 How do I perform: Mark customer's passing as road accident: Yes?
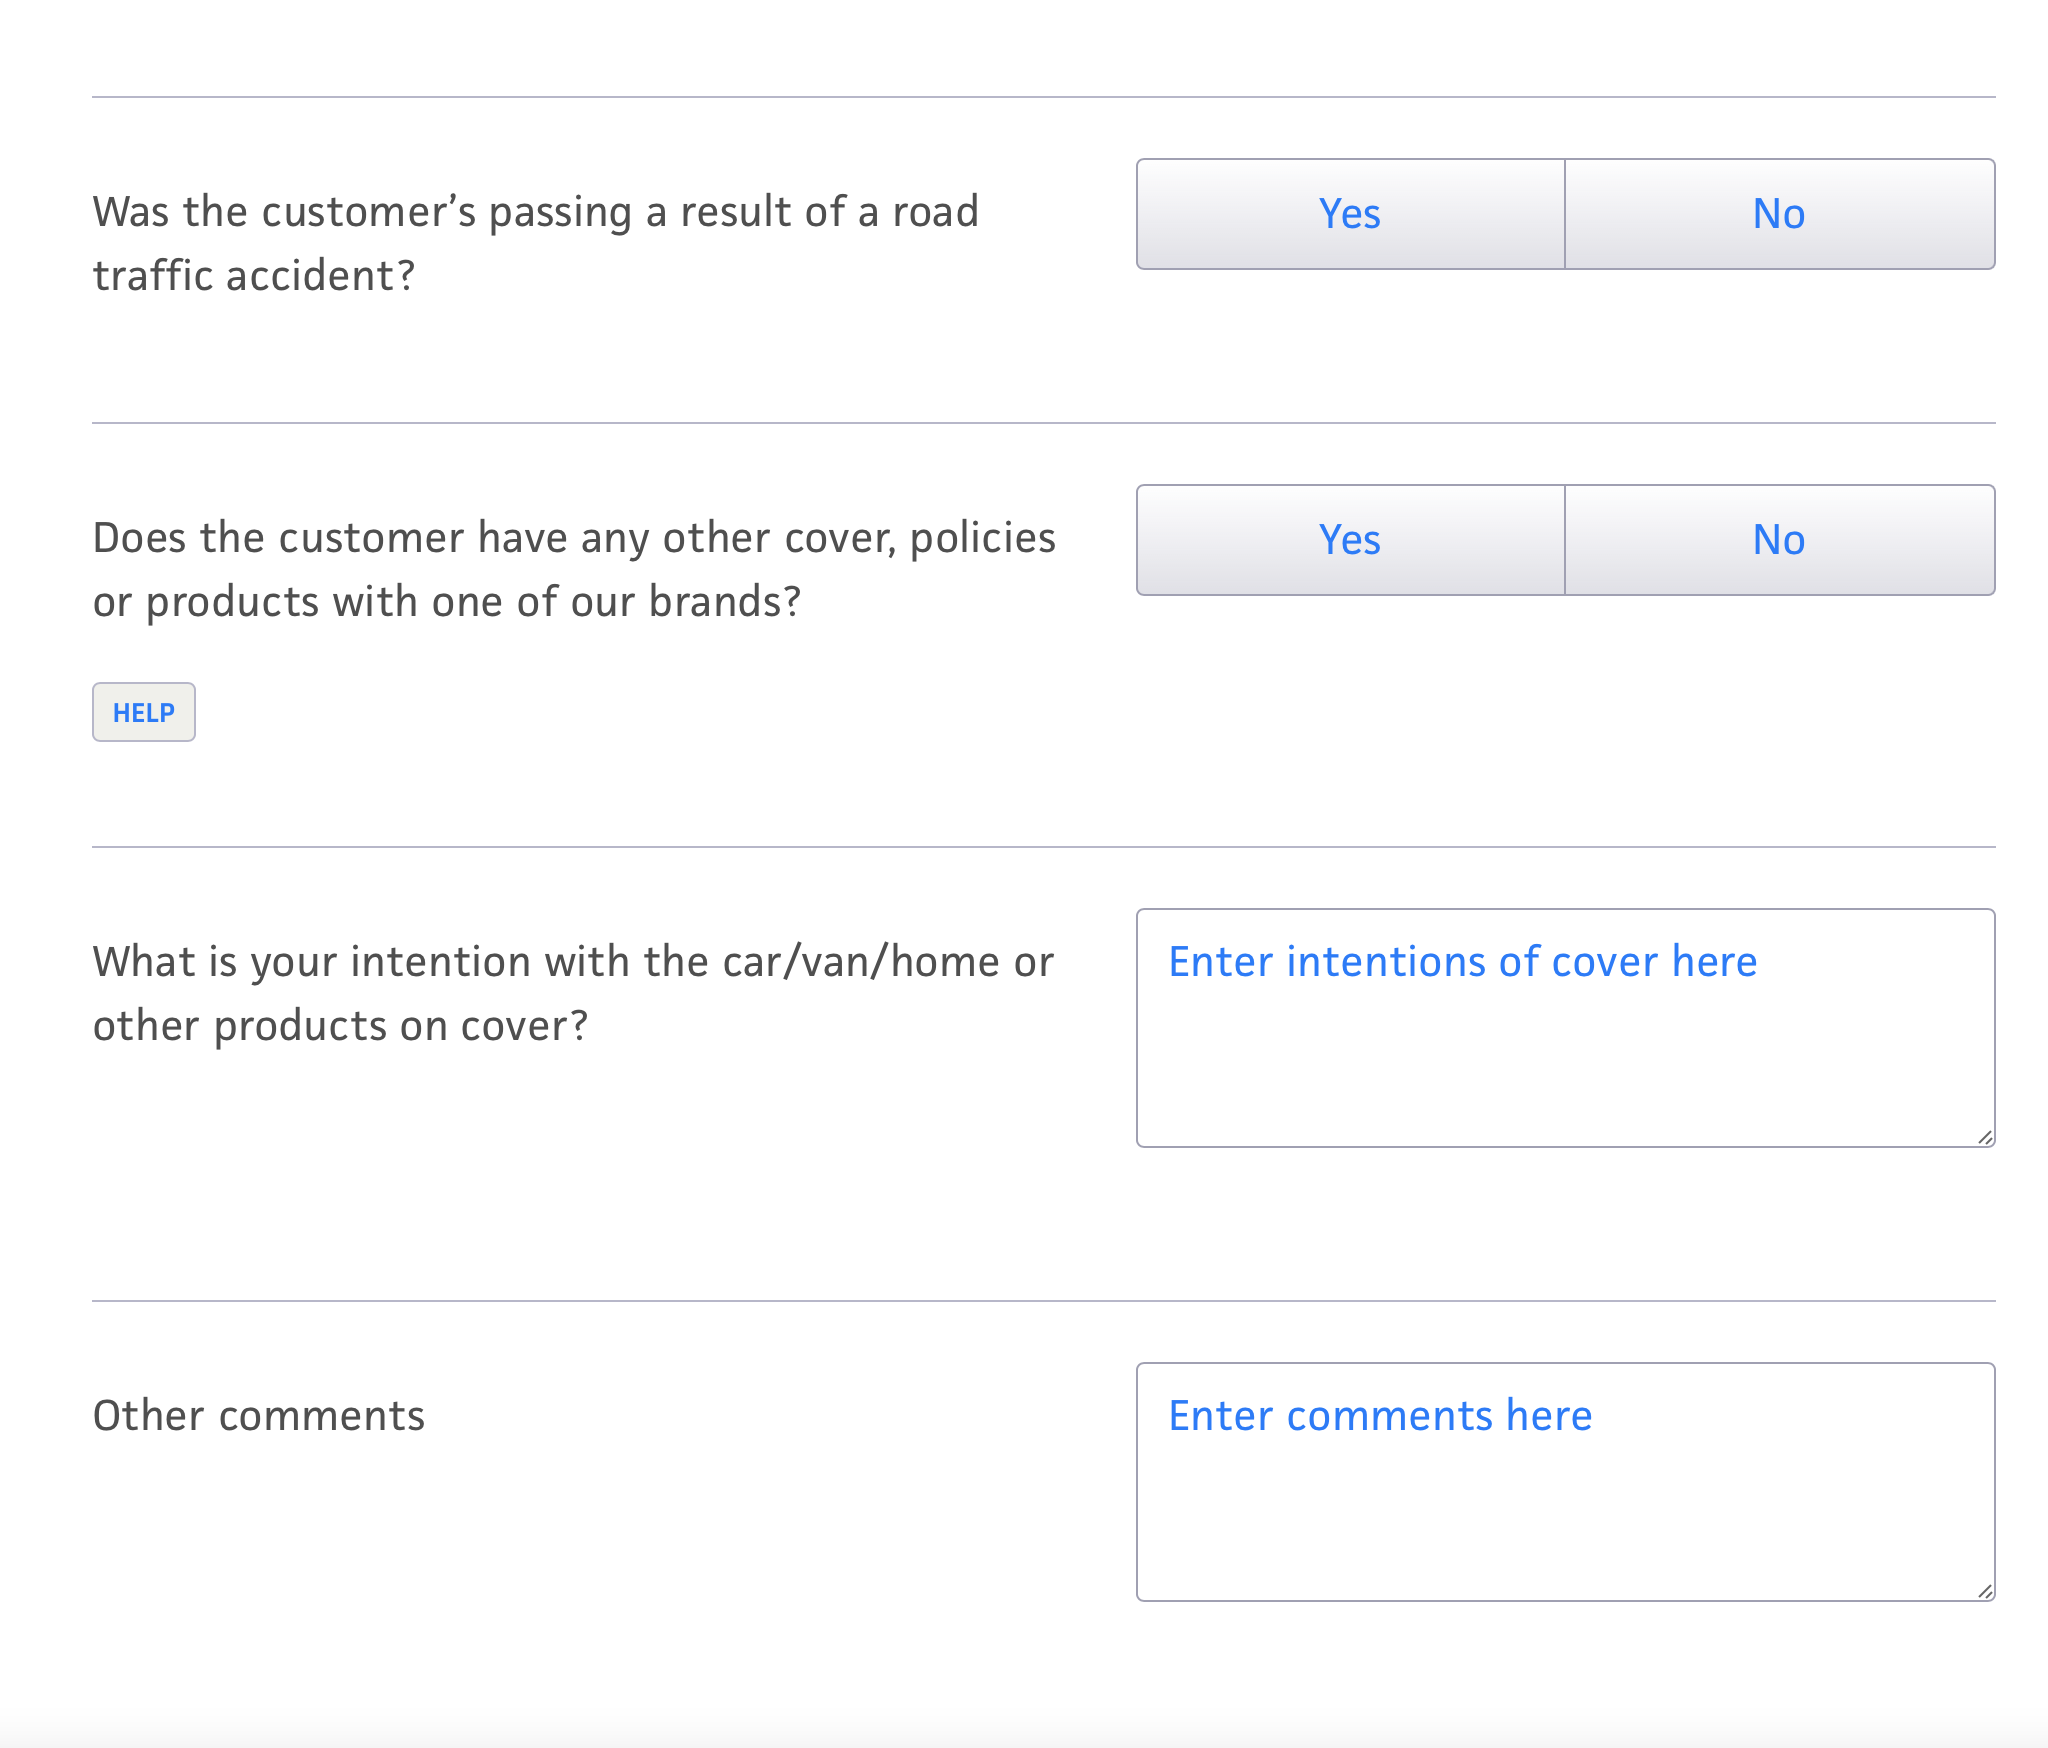[1350, 214]
